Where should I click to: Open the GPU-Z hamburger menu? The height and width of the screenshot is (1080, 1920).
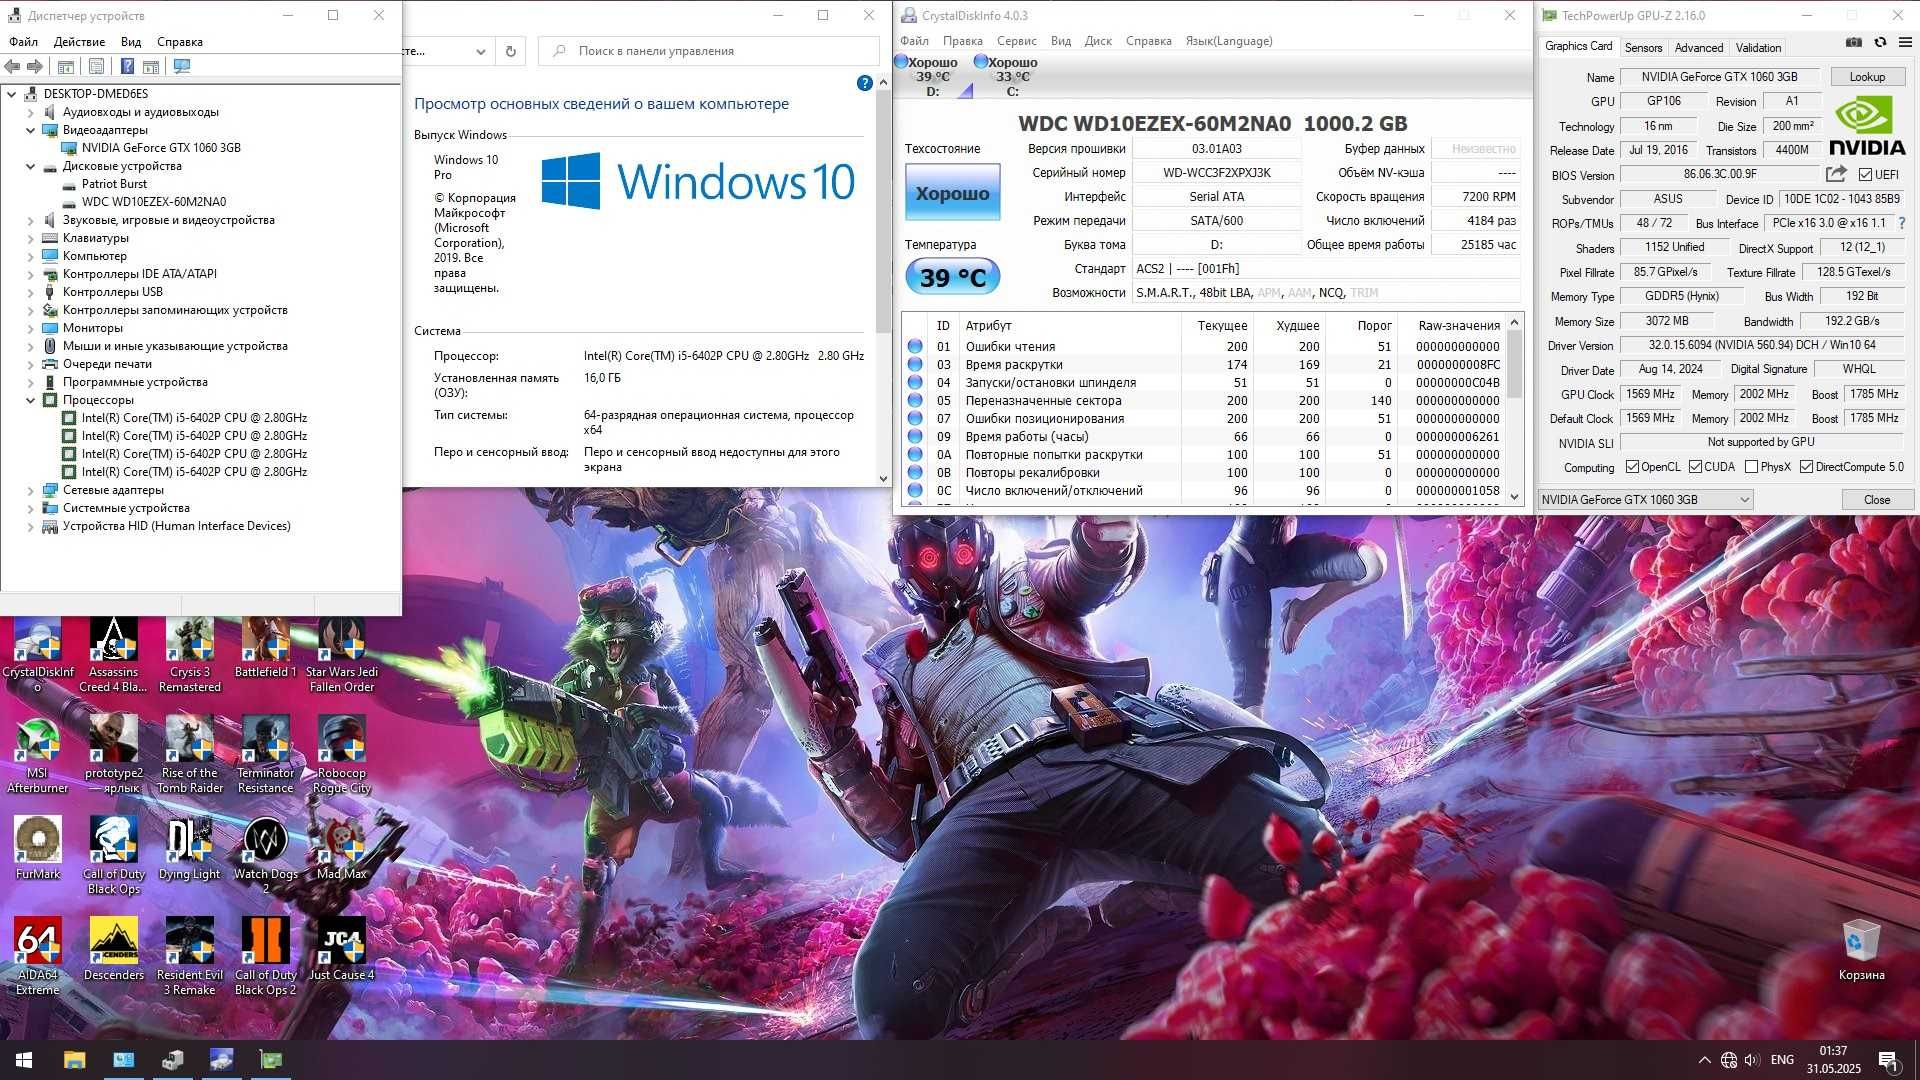point(1905,43)
